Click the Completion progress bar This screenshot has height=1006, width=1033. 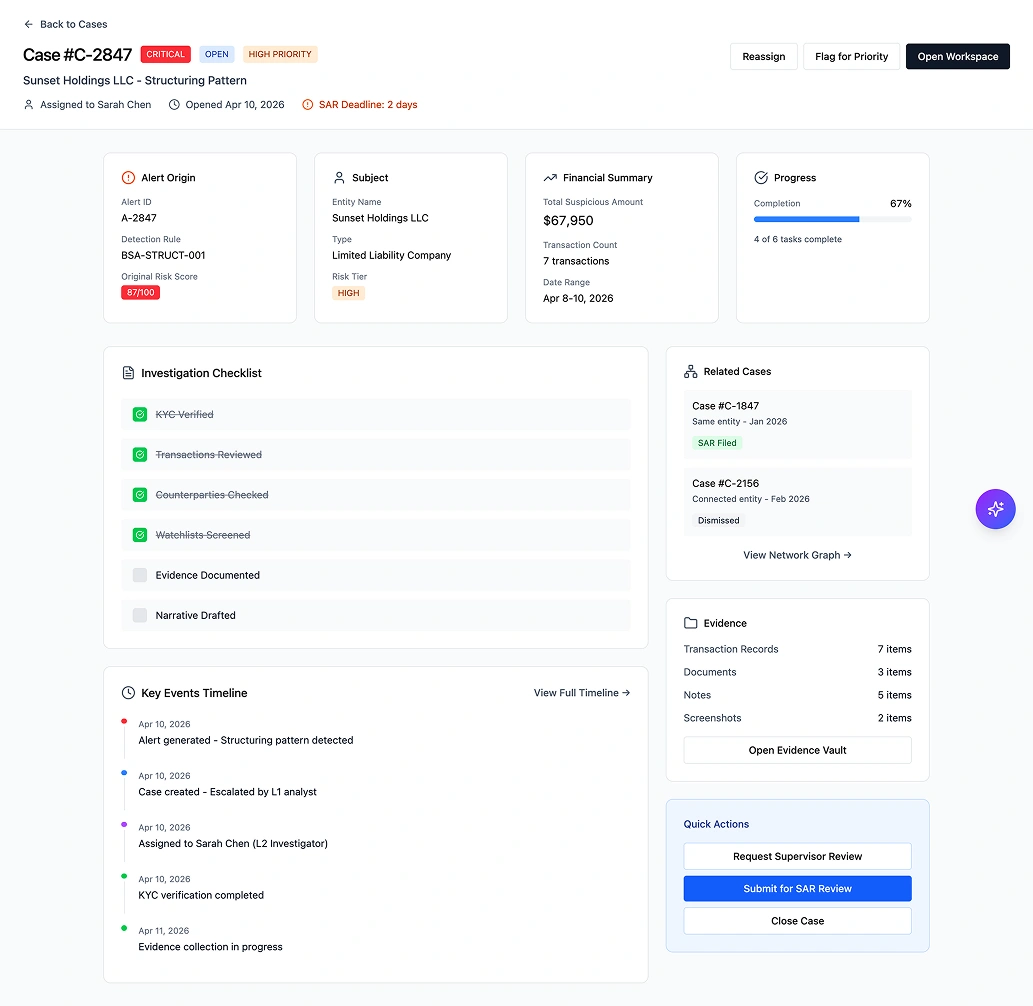[x=833, y=219]
